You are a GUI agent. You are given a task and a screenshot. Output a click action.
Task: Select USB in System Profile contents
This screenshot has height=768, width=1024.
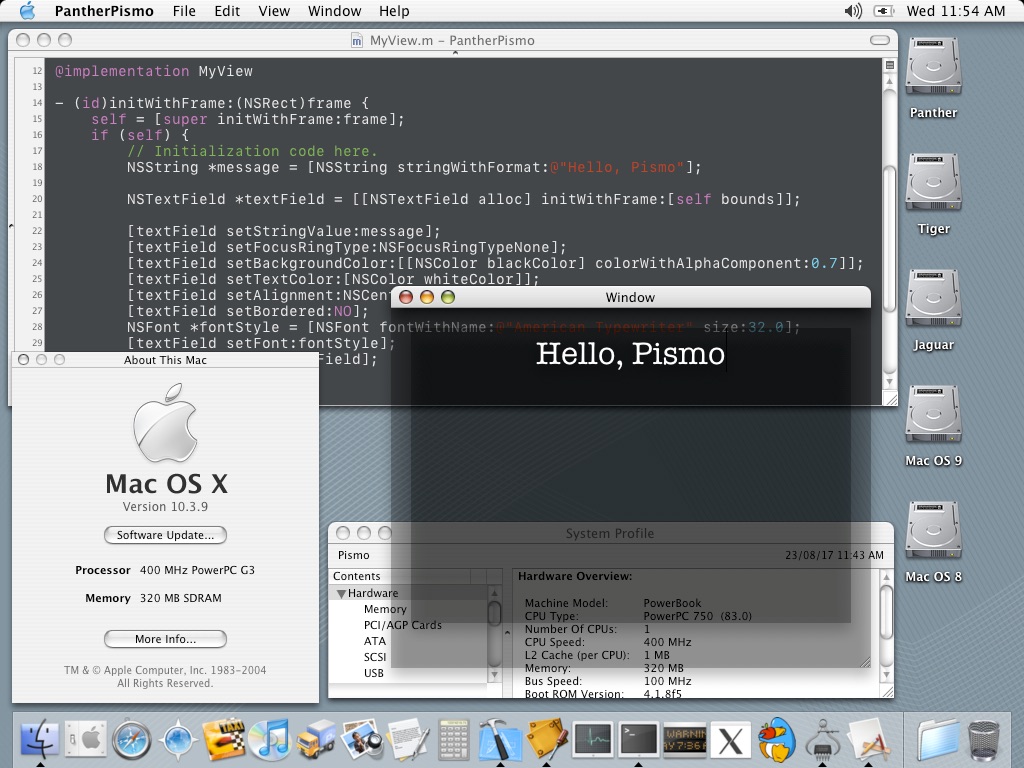tap(374, 673)
